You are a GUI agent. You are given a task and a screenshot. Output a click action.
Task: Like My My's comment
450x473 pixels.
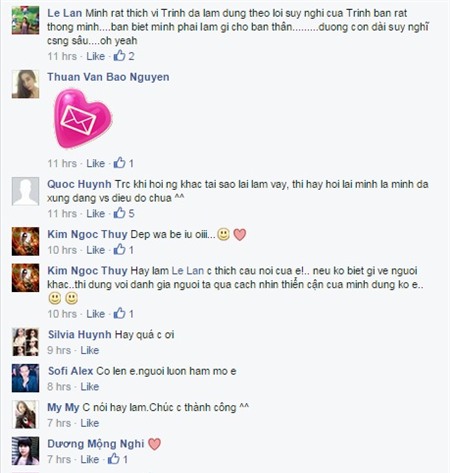pos(90,423)
